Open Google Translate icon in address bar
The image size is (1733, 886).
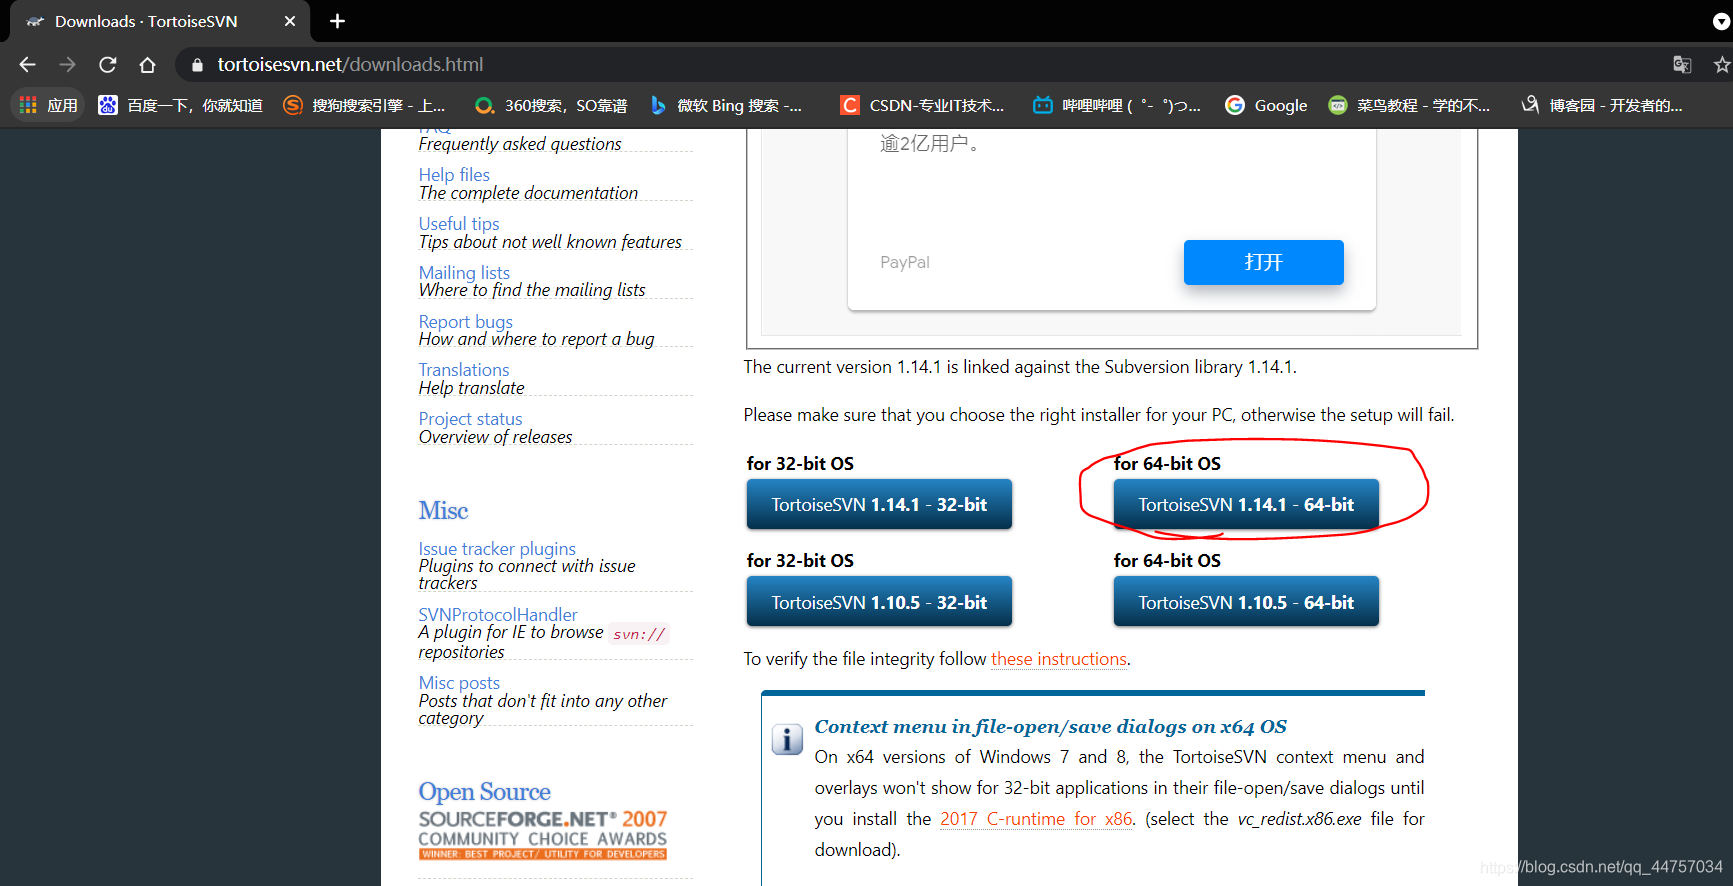[1682, 65]
